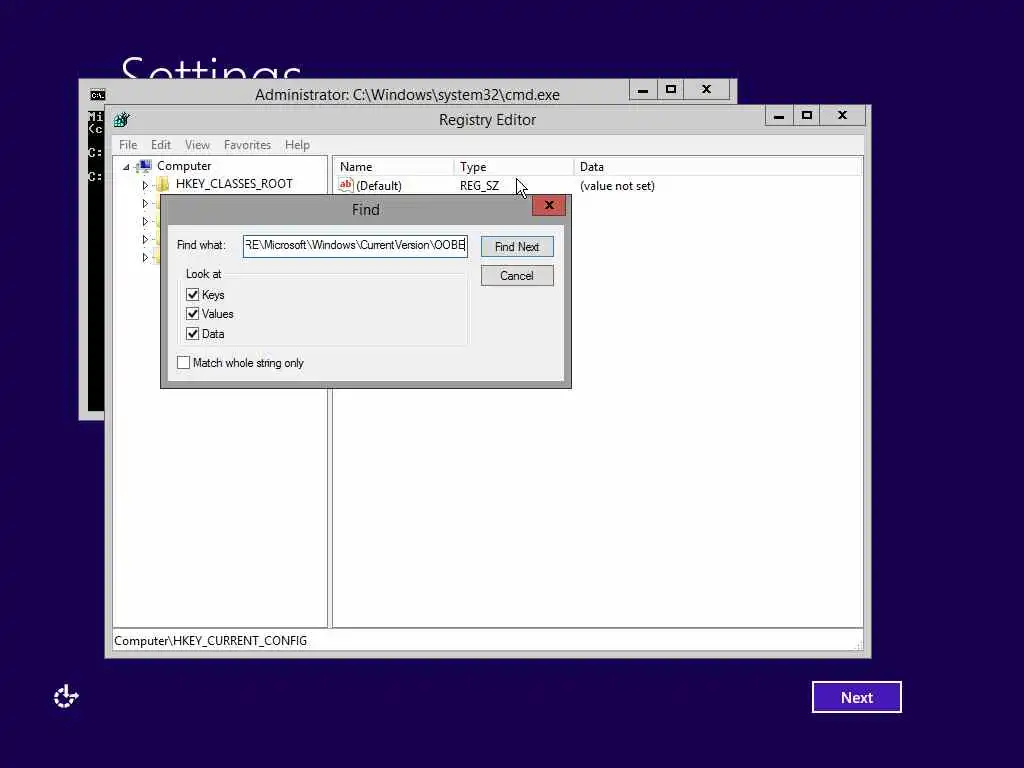Viewport: 1024px width, 768px height.
Task: Uncheck the Data checkbox
Action: pos(192,334)
